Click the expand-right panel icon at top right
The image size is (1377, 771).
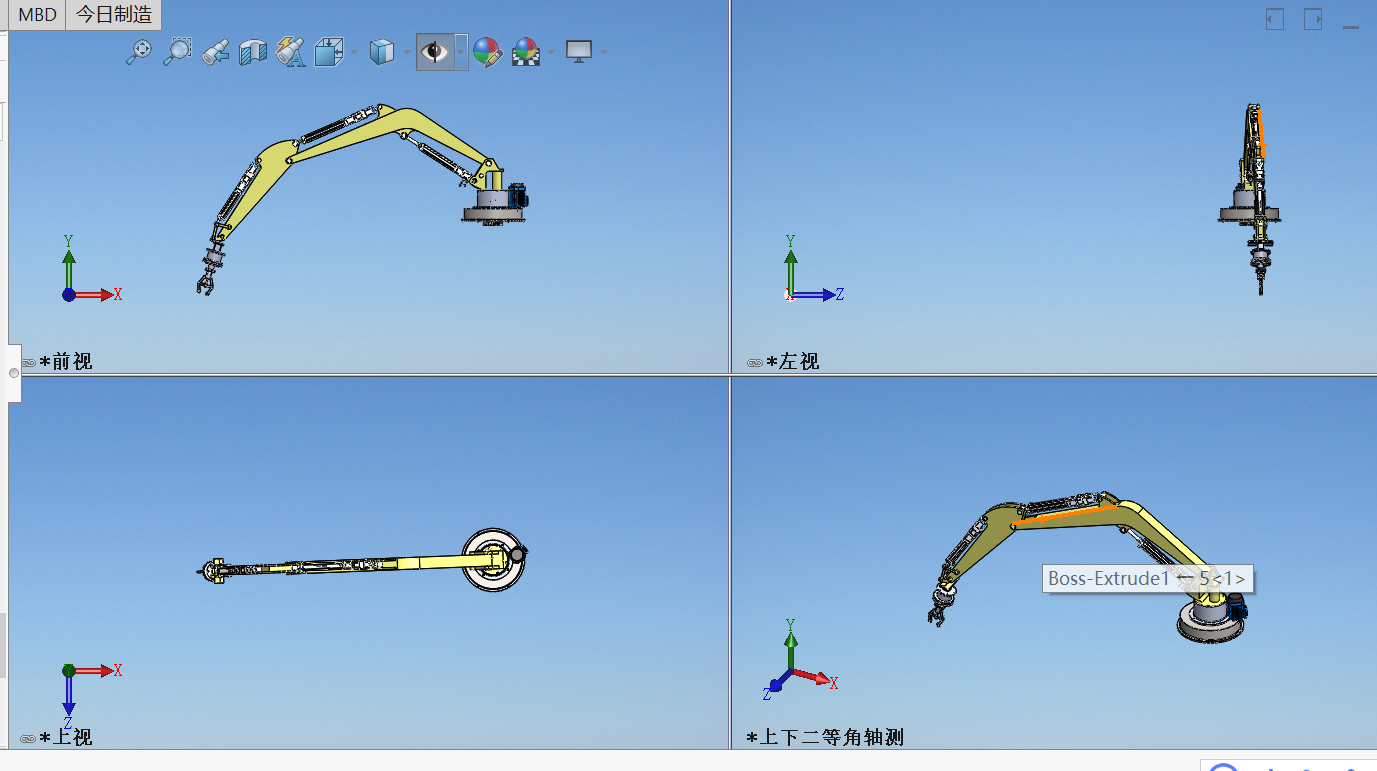click(1313, 19)
